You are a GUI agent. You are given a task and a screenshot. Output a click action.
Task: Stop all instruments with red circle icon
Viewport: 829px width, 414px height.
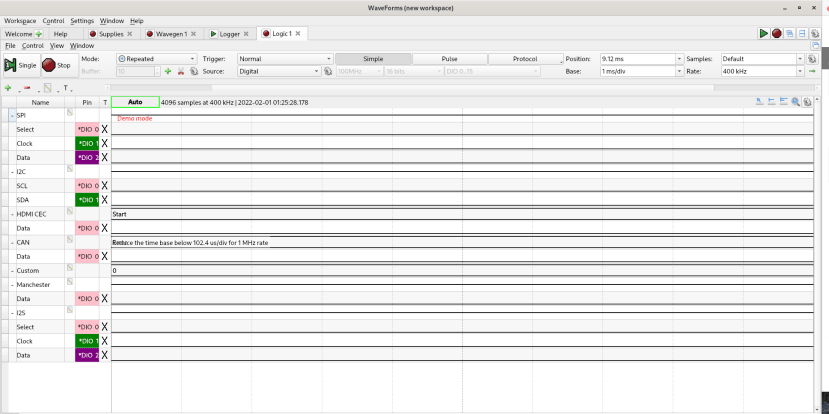tap(777, 33)
